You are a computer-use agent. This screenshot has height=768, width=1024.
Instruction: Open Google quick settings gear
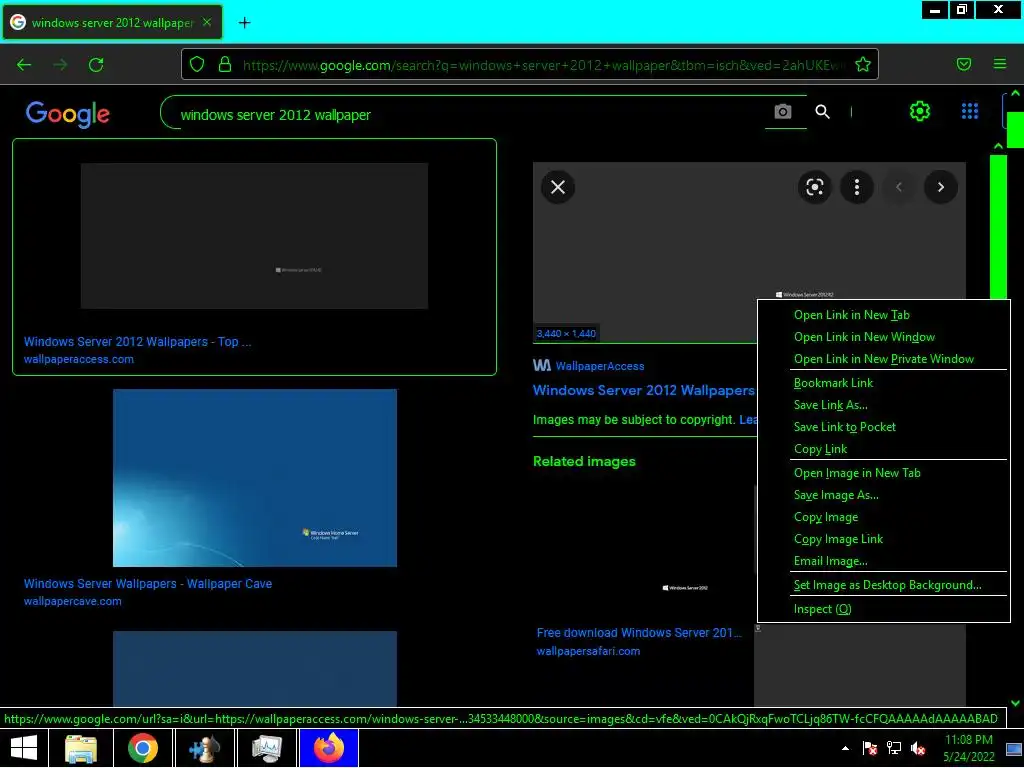920,111
